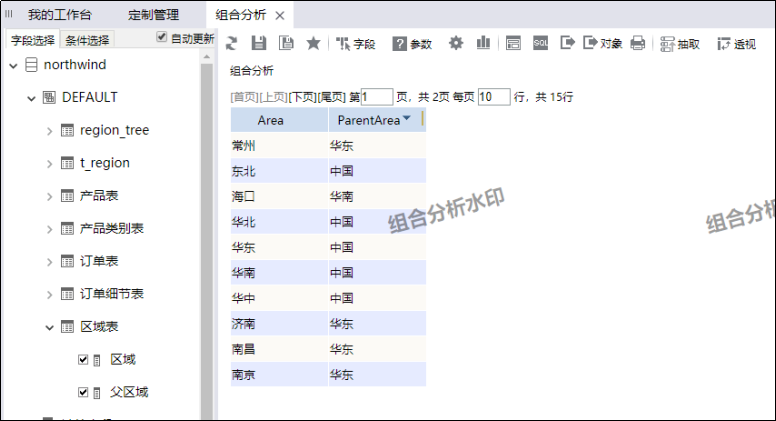
Task: Toggle the 自动更新 checkbox
Action: [161, 37]
